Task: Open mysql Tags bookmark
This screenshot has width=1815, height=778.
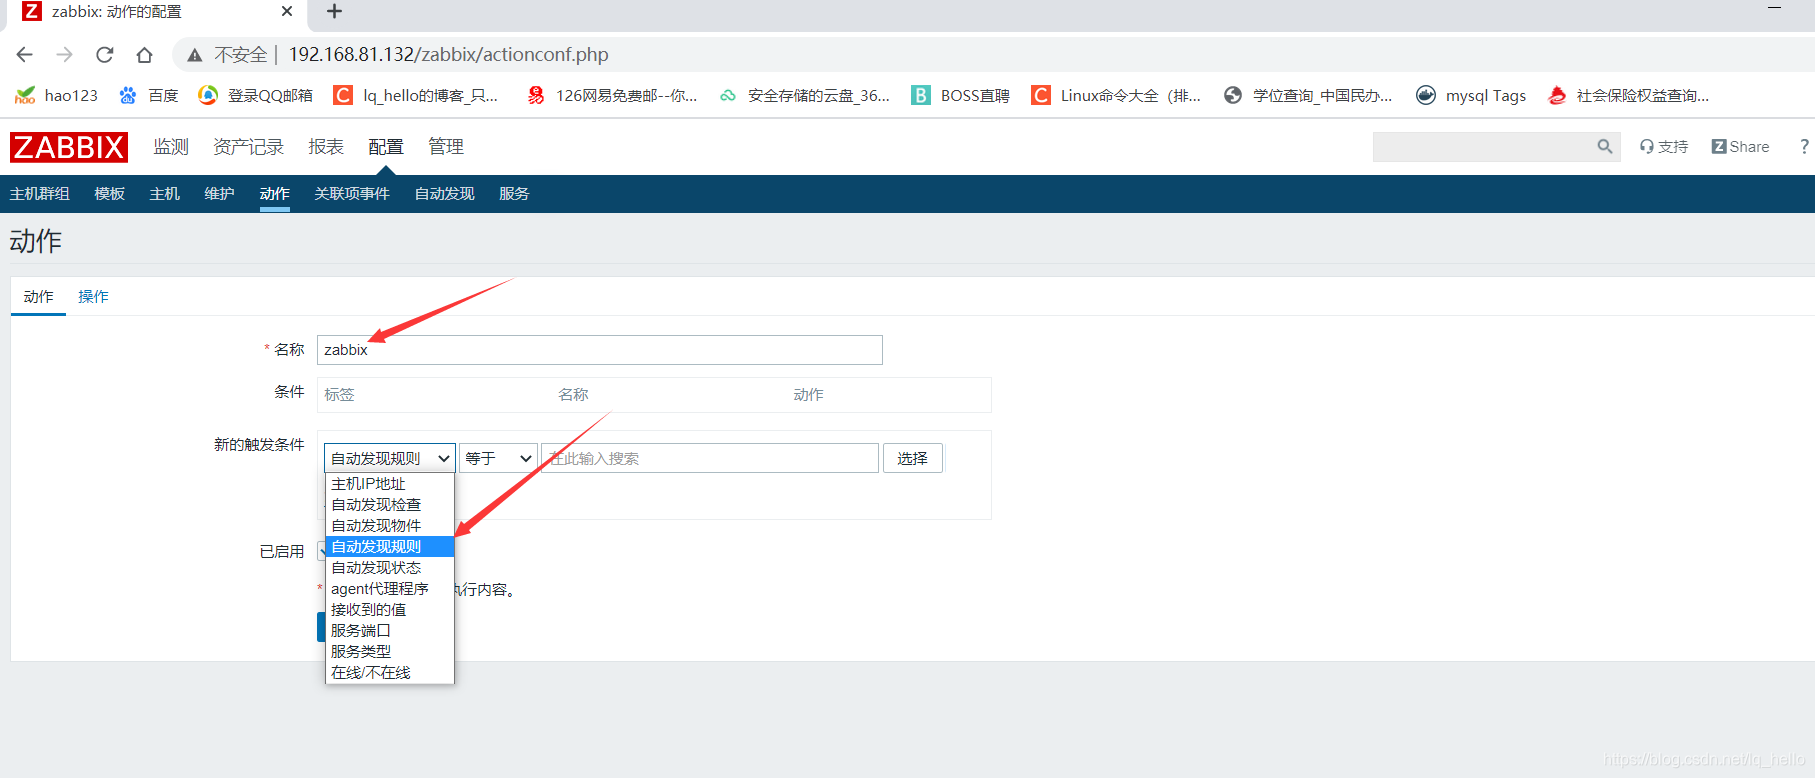Action: 1471,95
